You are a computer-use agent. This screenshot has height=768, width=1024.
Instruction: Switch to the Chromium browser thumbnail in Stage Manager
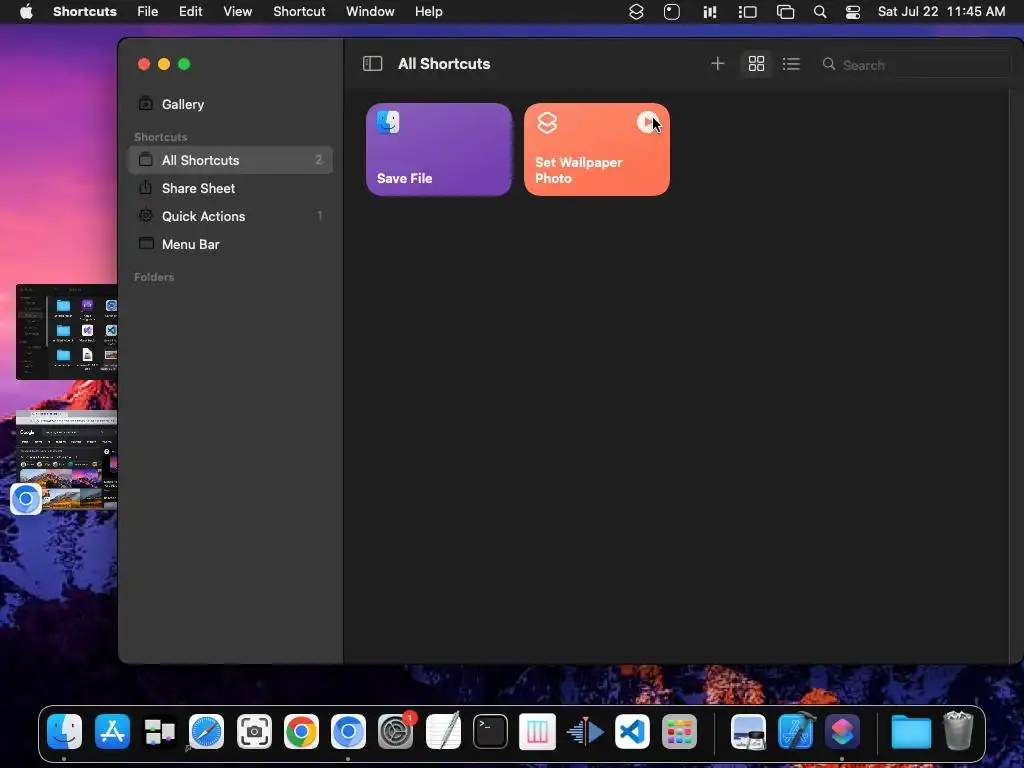(67, 460)
